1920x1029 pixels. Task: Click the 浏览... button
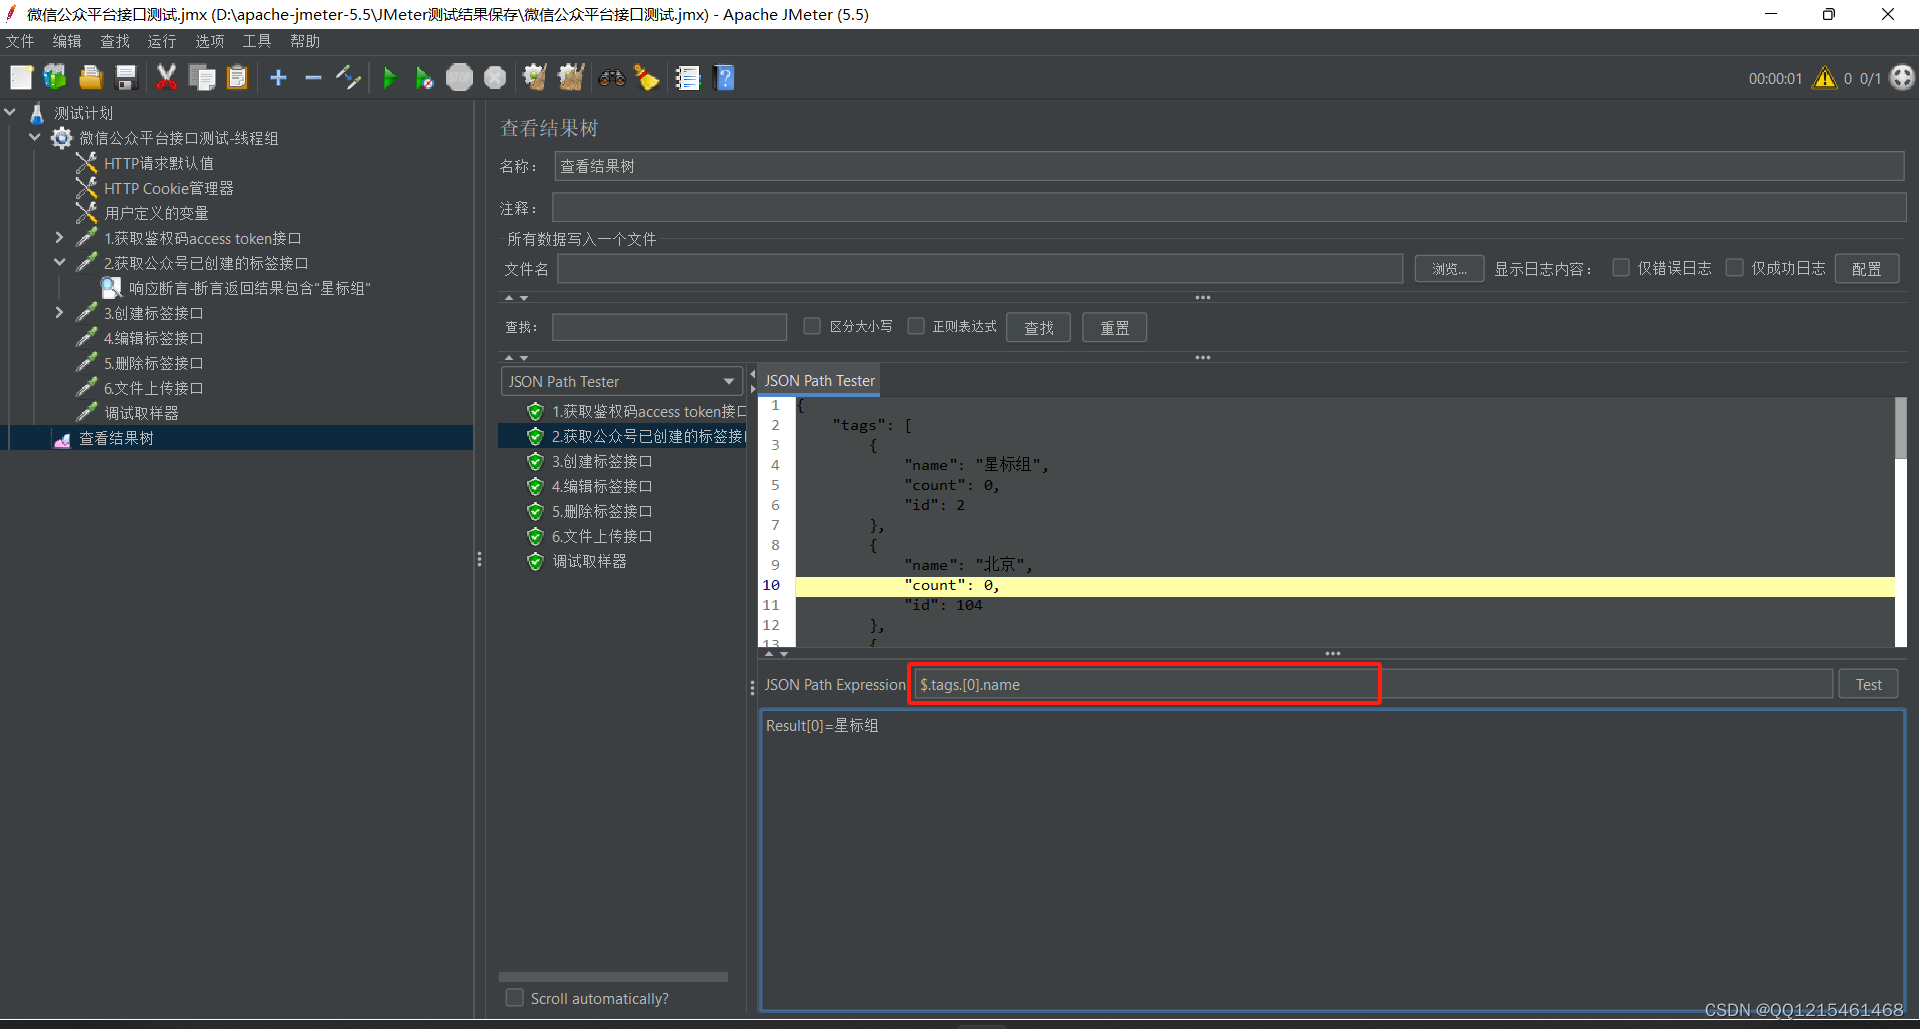click(x=1449, y=268)
